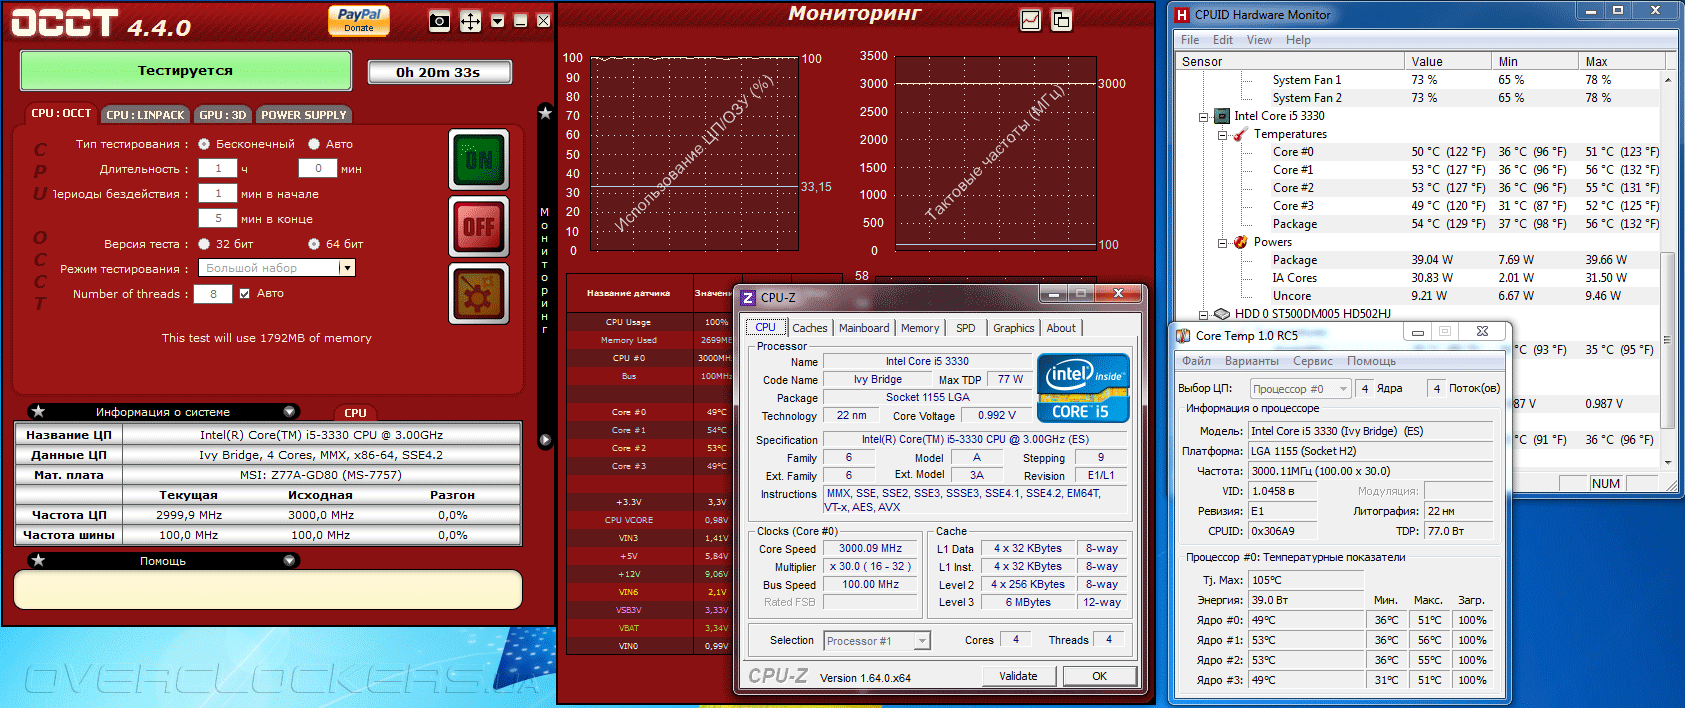This screenshot has height=708, width=1685.
Task: Click the star beside Информация о системе
Action: [38, 411]
